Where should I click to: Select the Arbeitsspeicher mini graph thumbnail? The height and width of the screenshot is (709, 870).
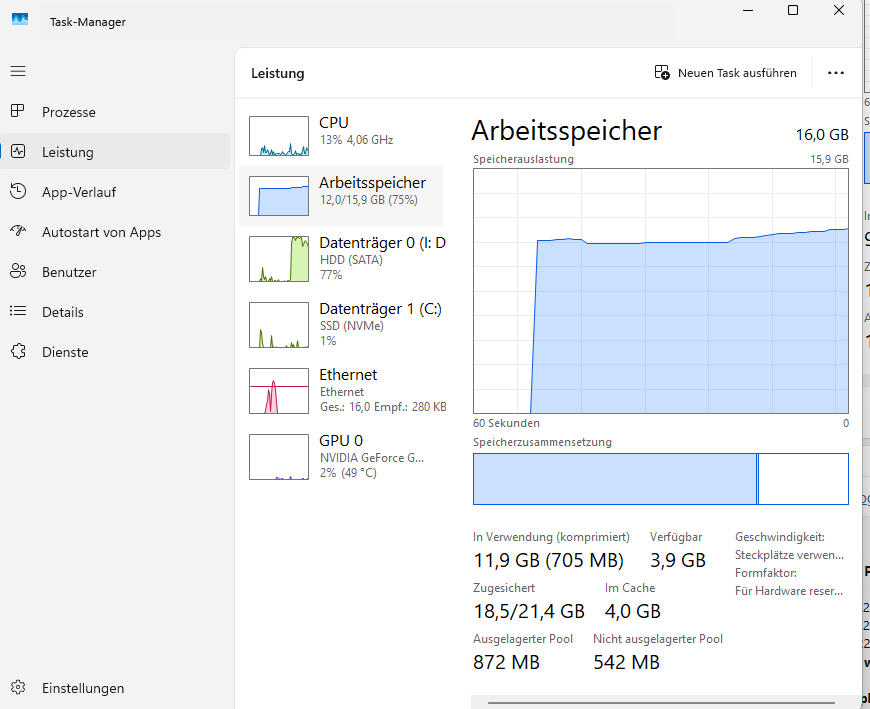(x=279, y=196)
